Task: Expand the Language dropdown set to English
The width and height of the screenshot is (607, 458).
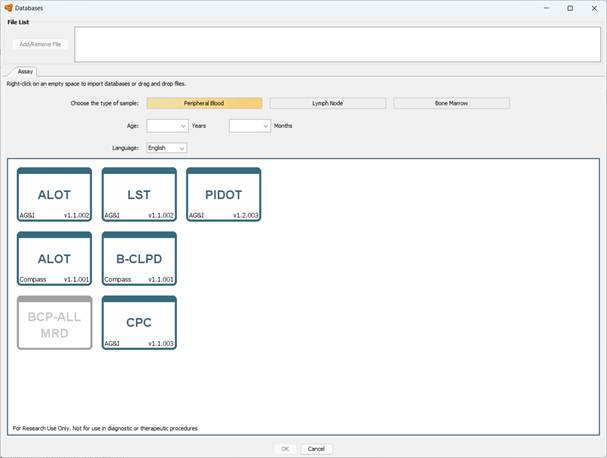Action: [x=166, y=148]
